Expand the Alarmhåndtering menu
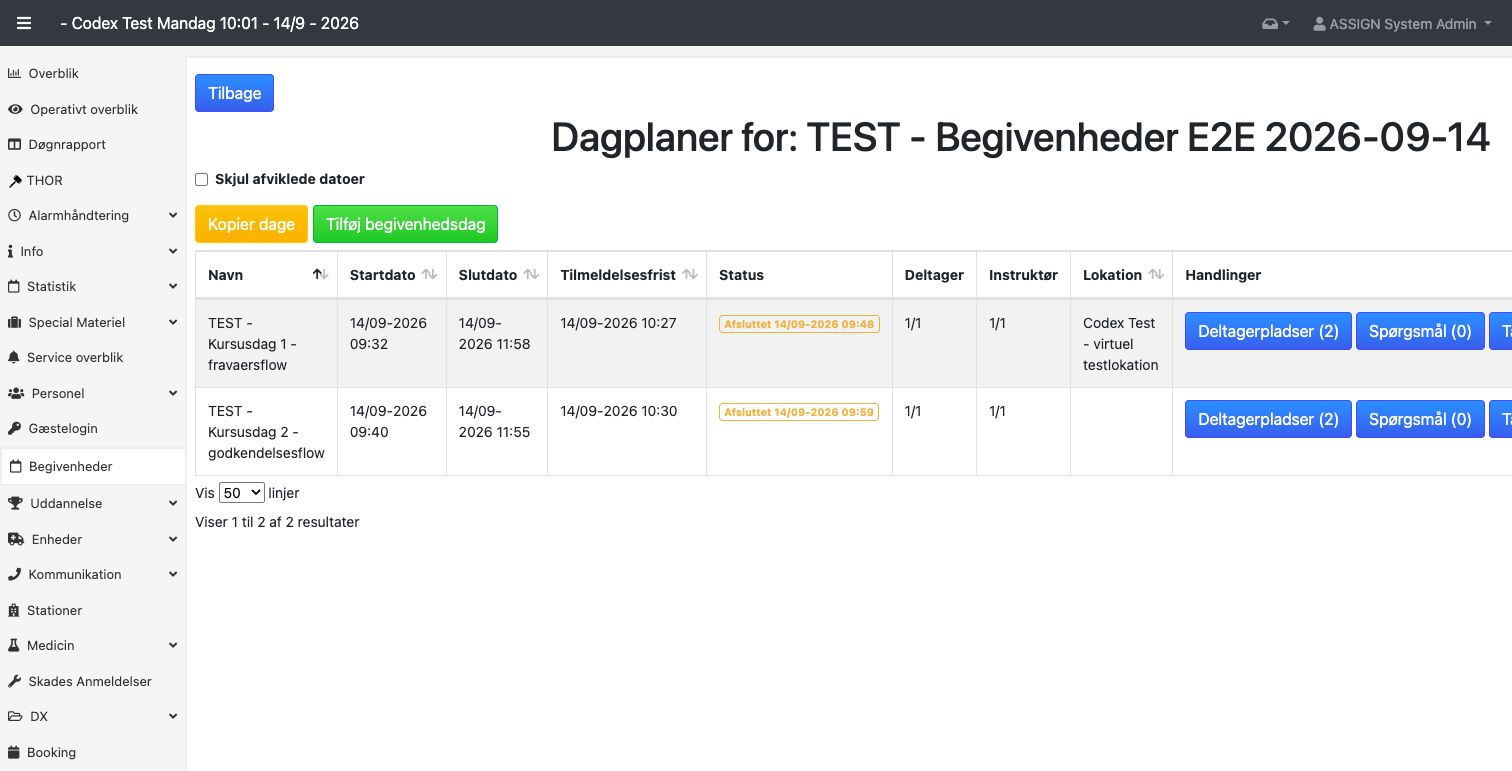Image resolution: width=1512 pixels, height=771 pixels. [x=92, y=215]
